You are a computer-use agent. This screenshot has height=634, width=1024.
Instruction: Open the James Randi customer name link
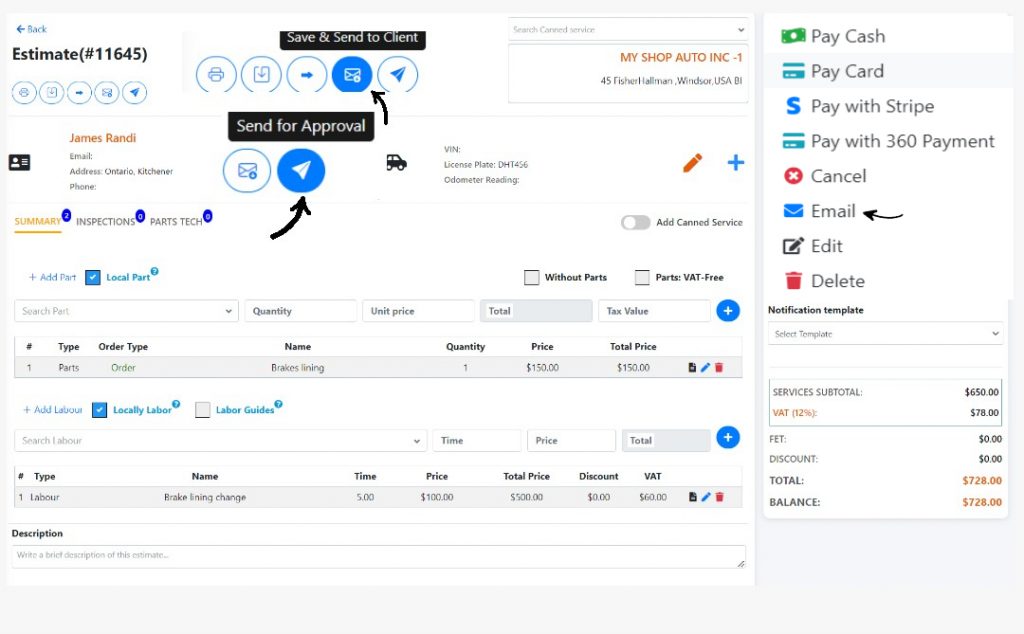click(x=103, y=138)
